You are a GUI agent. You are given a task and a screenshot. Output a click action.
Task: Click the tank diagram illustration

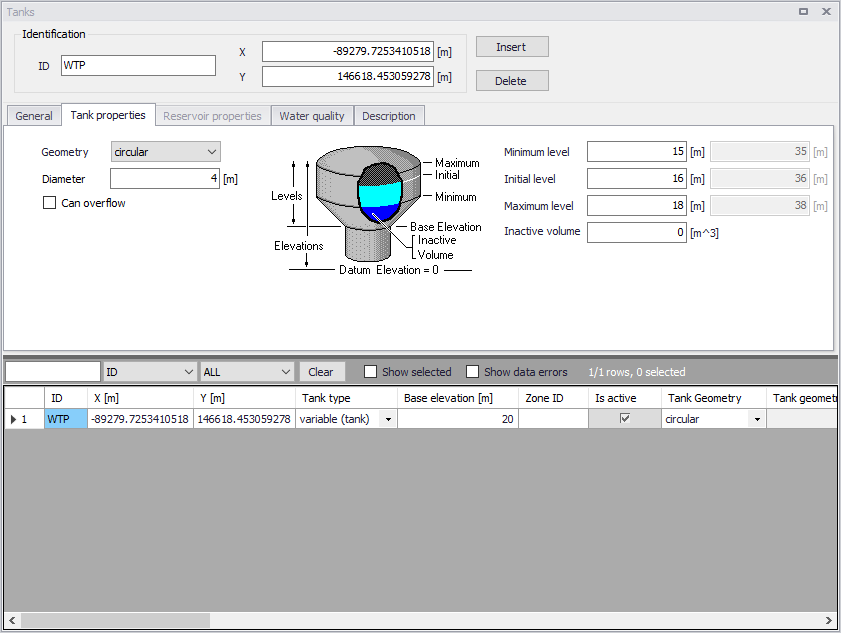tap(377, 210)
